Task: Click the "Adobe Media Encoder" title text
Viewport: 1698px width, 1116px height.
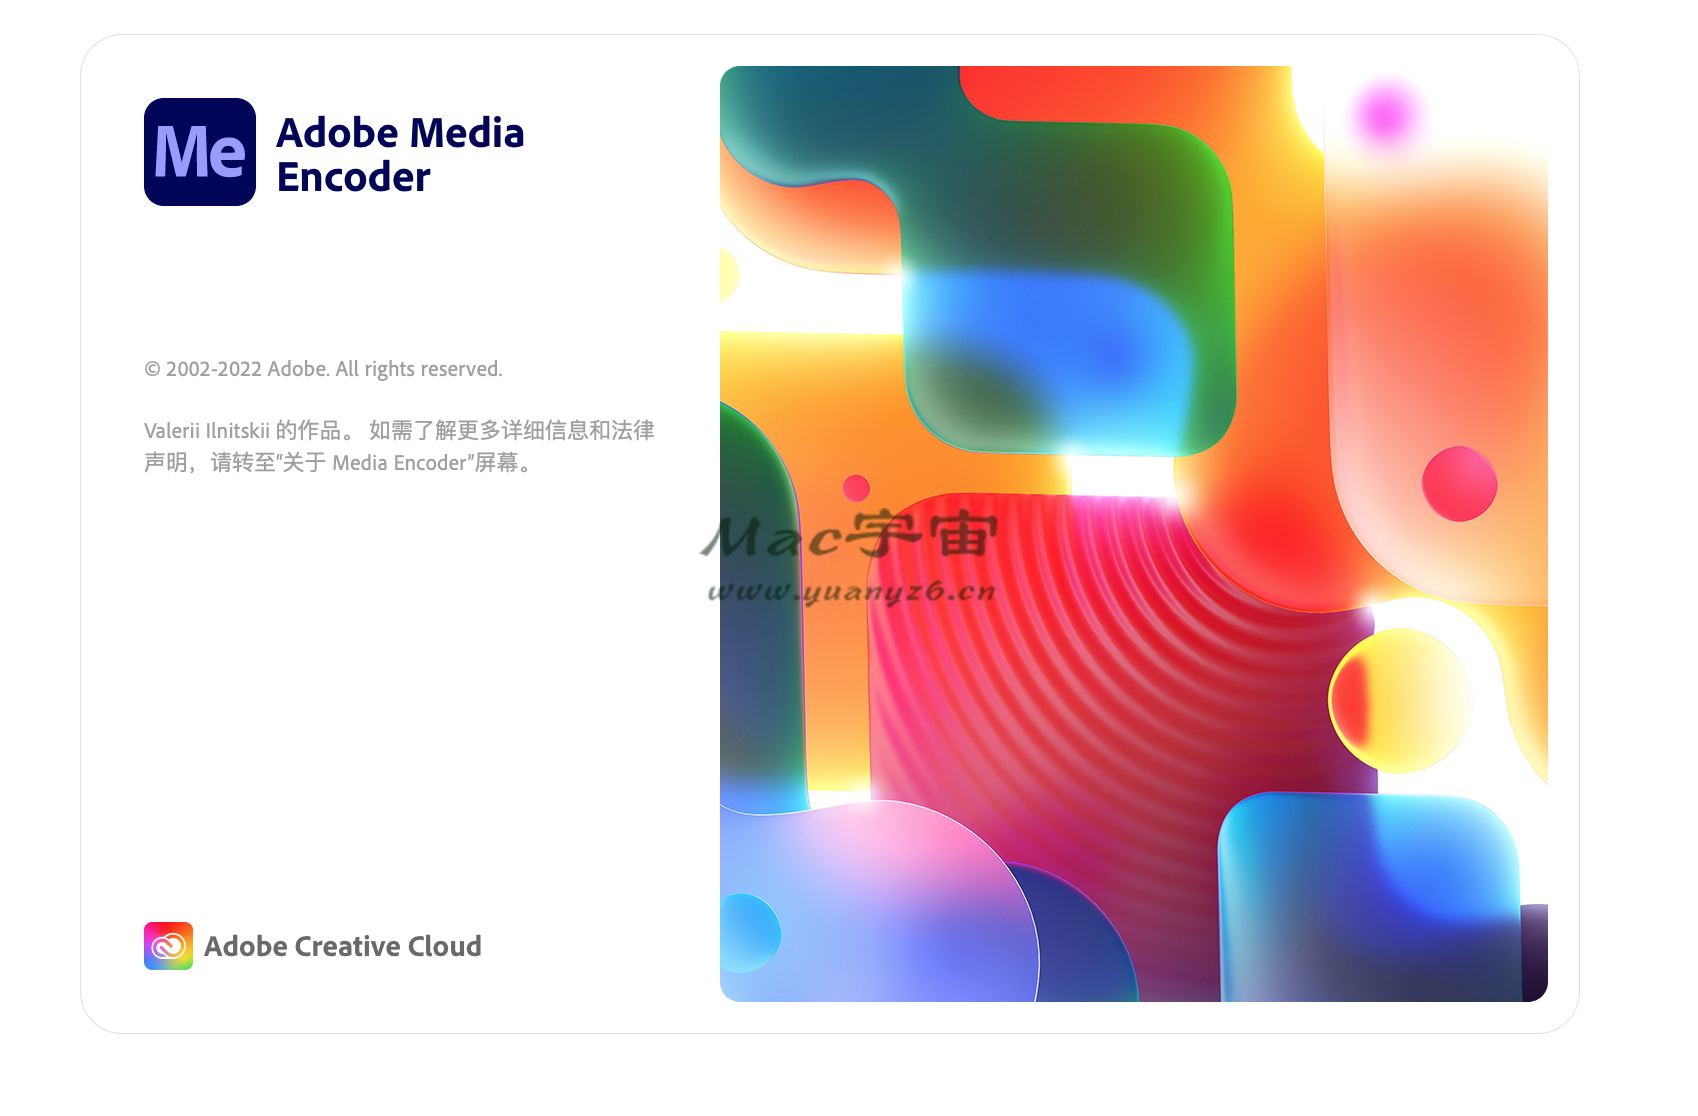Action: tap(400, 154)
